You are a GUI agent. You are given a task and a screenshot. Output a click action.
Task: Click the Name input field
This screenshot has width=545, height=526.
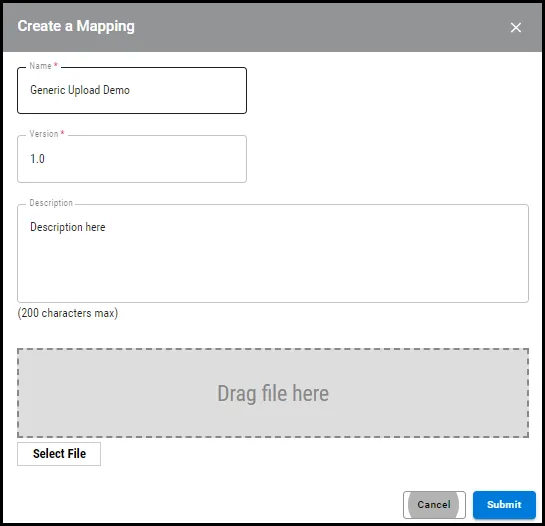click(132, 90)
